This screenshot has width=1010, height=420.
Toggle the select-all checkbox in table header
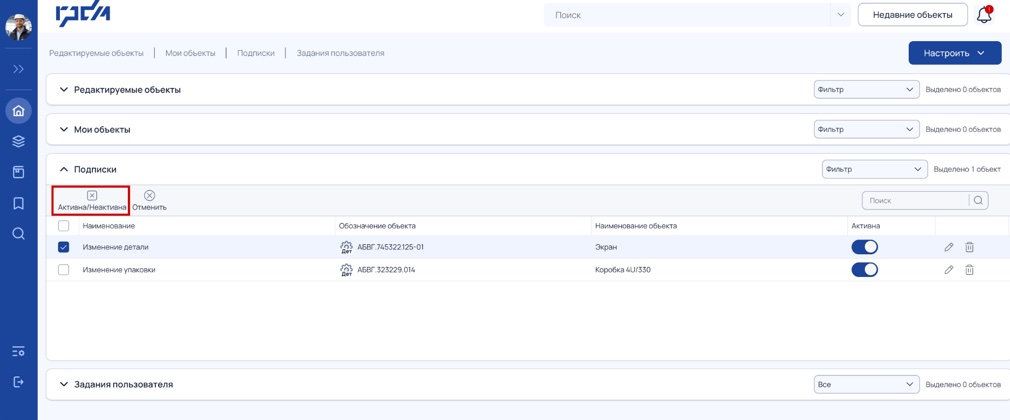pos(64,226)
